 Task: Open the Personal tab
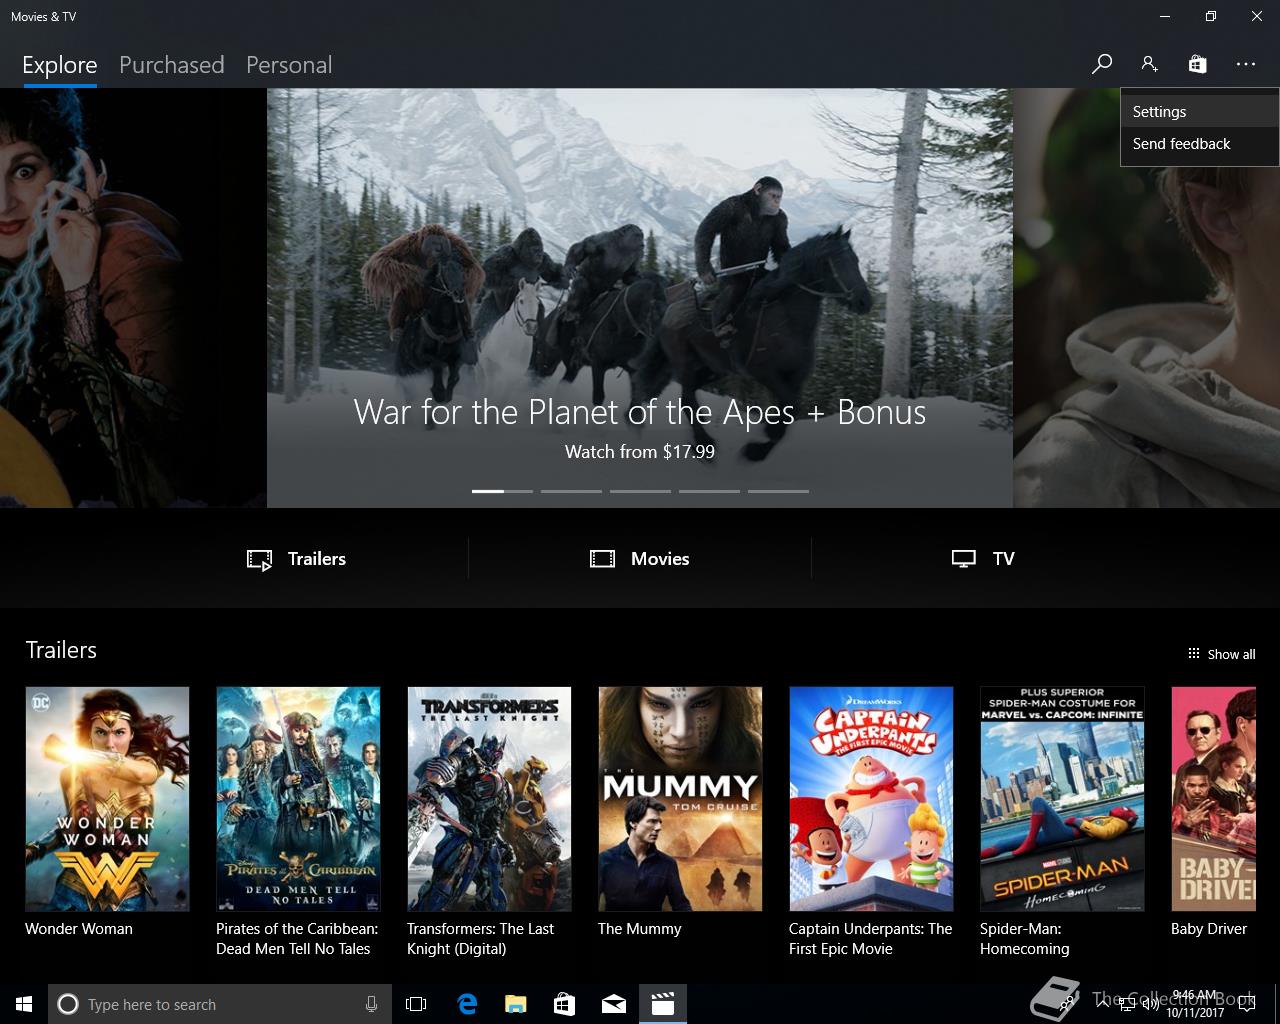tap(289, 65)
